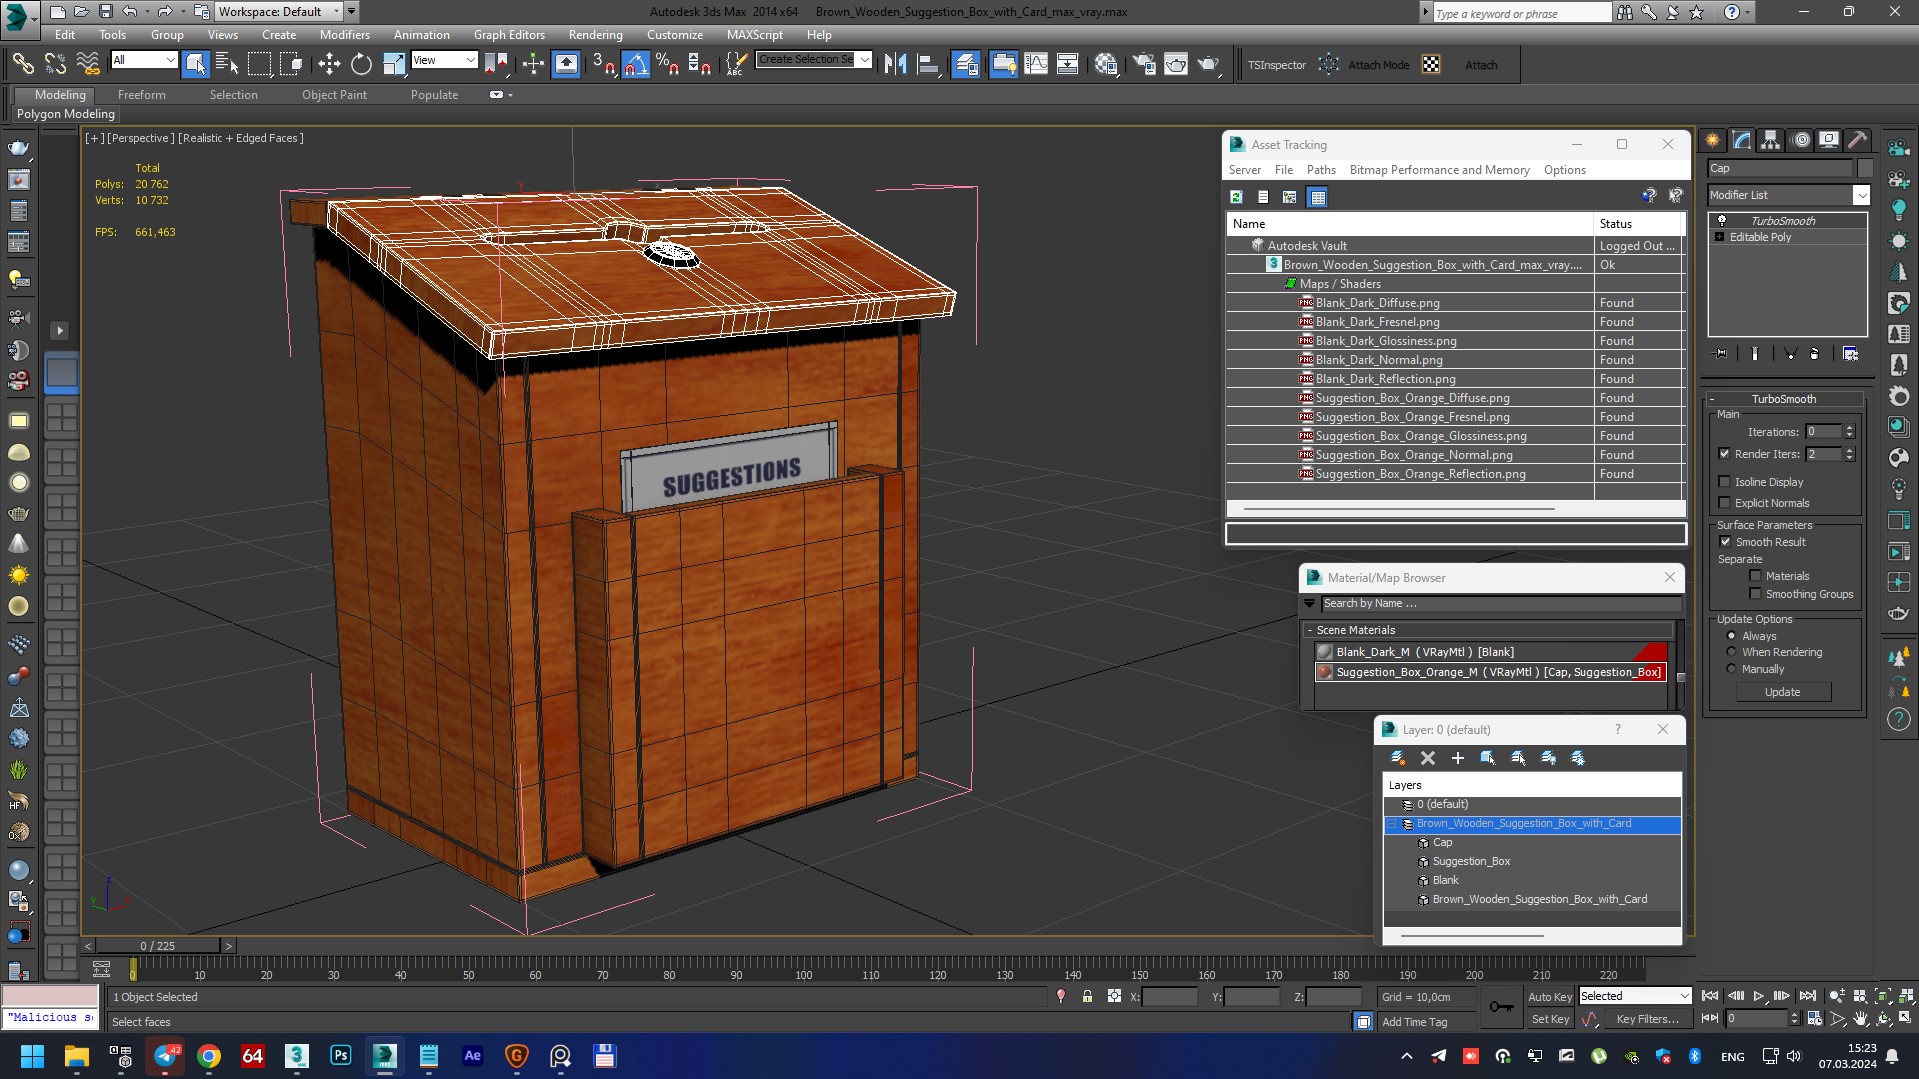Open the MAXScript menu
1919x1079 pixels.
754,35
